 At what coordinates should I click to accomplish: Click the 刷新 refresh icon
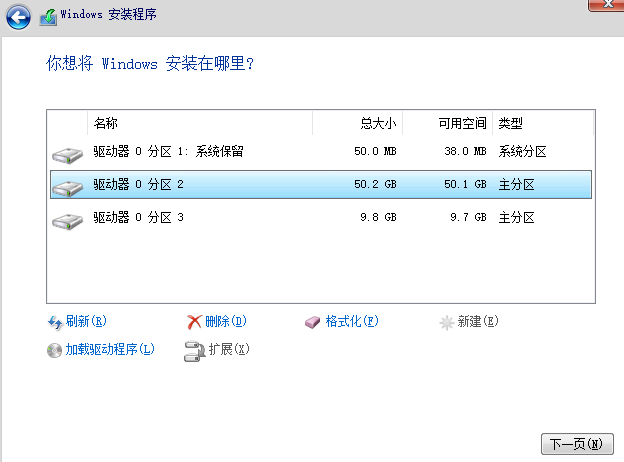coord(55,322)
